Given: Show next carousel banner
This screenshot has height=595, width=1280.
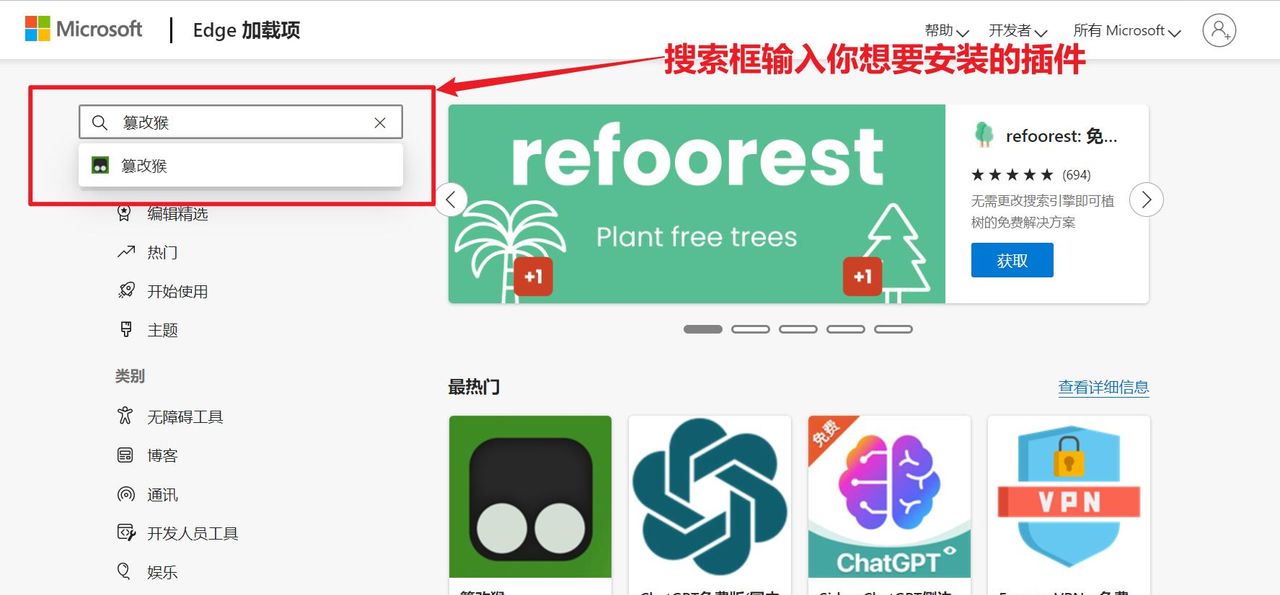Looking at the screenshot, I should (1146, 199).
